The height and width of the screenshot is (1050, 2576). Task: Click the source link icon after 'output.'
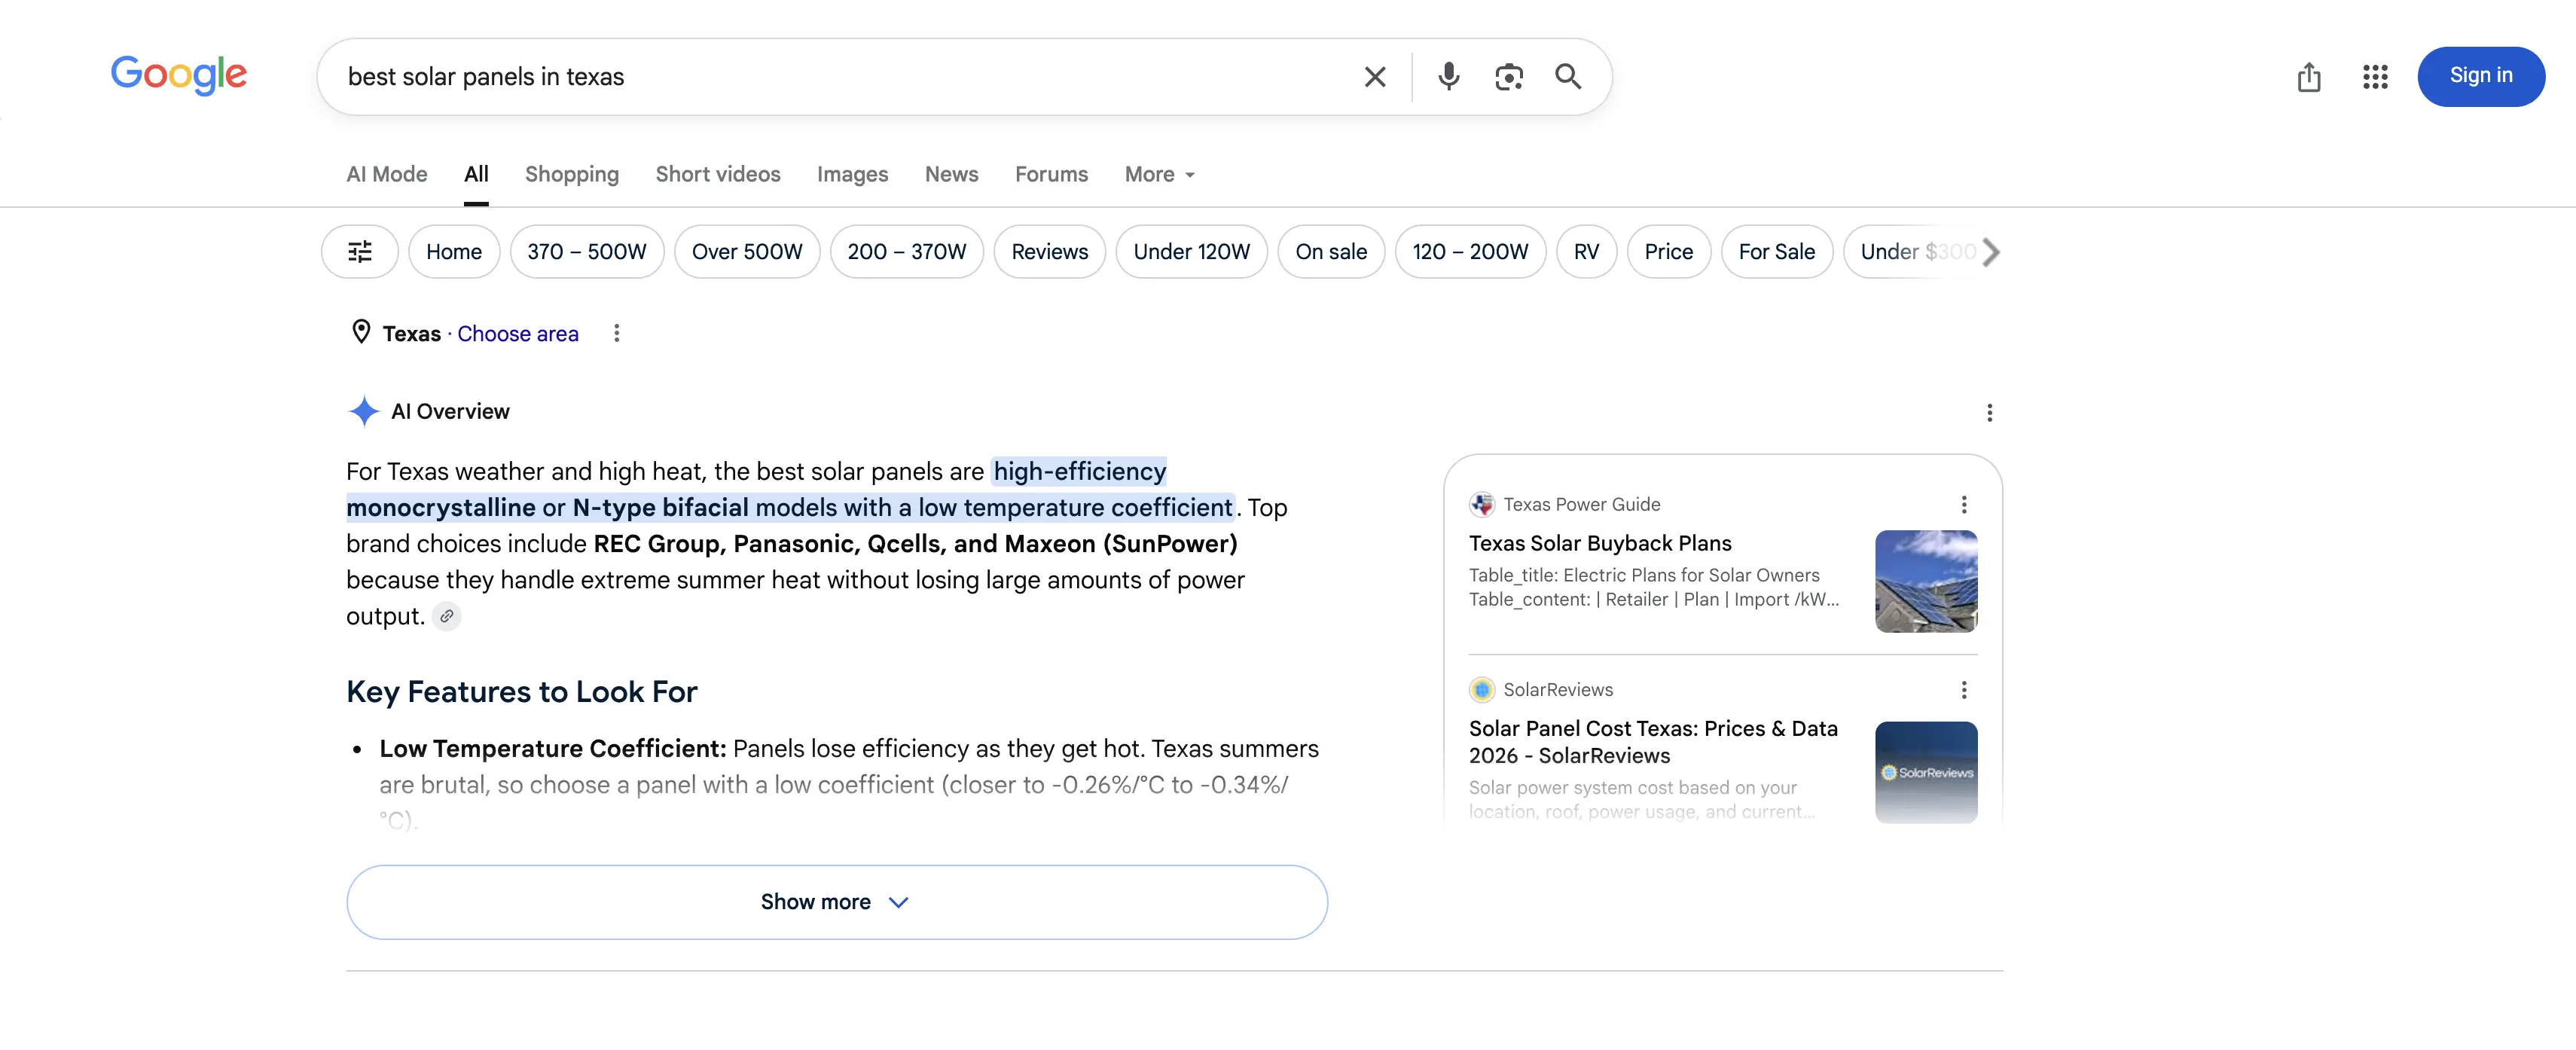(x=447, y=617)
